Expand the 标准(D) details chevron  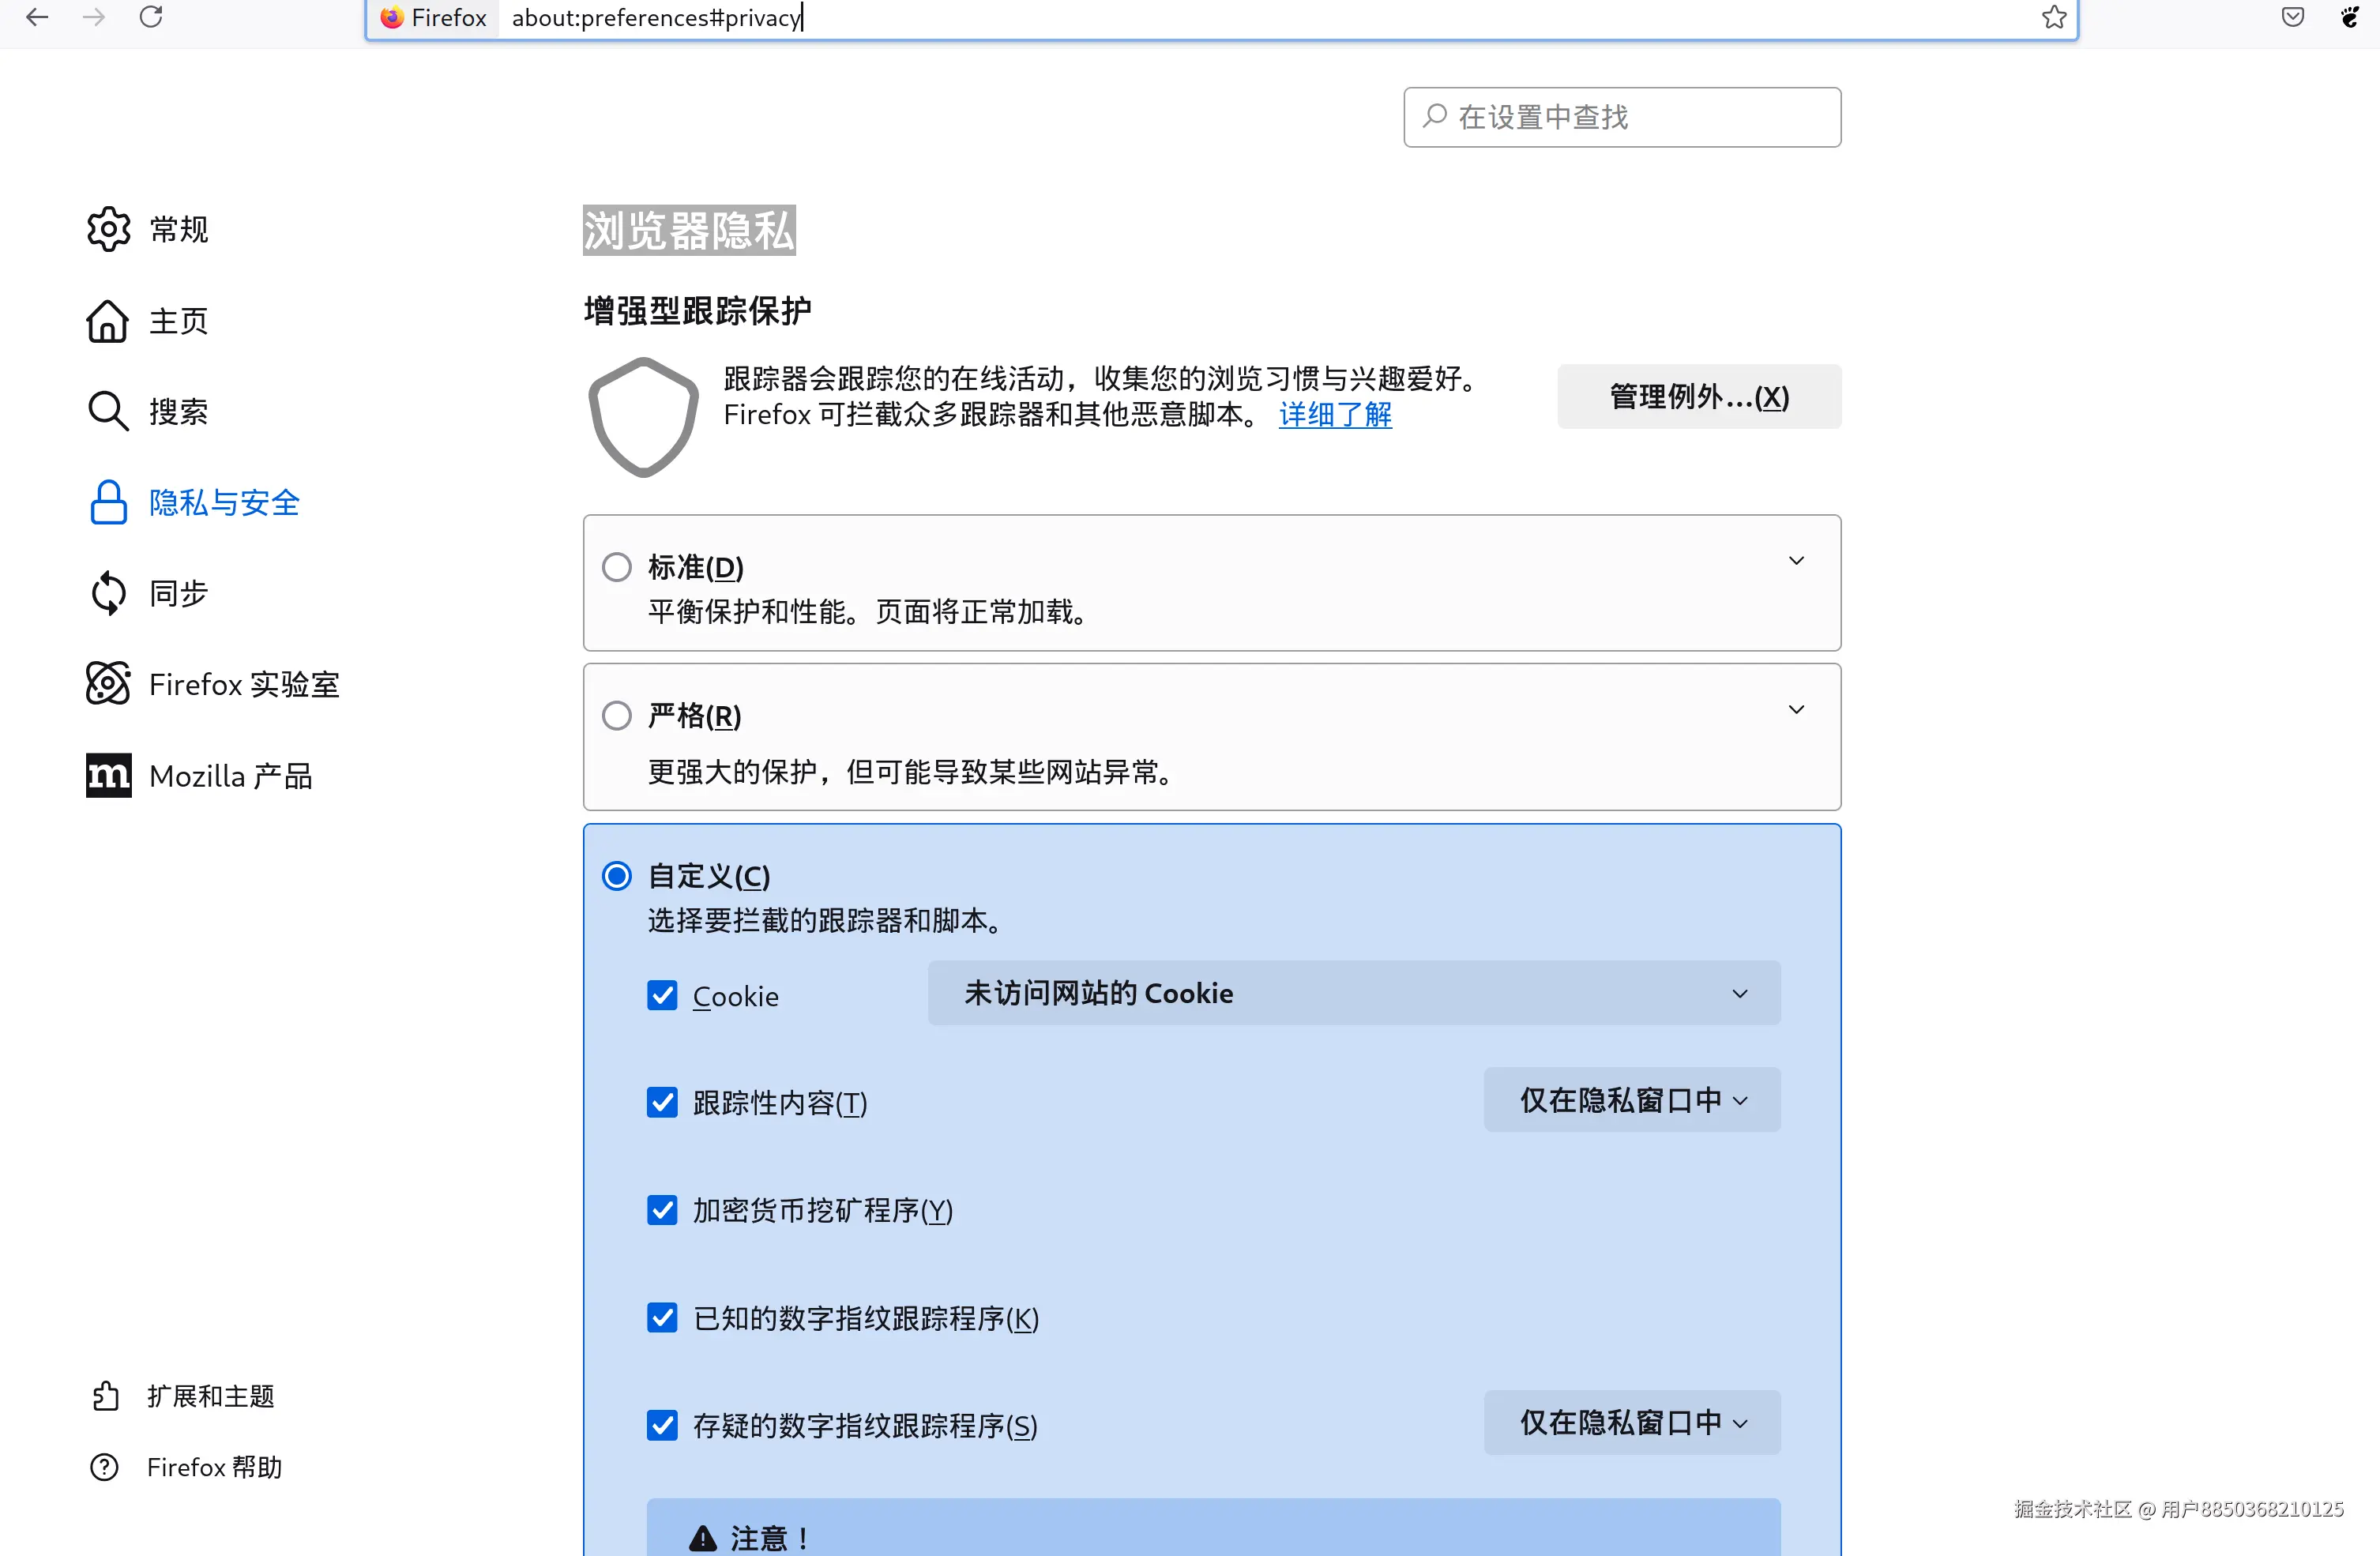pos(1797,560)
